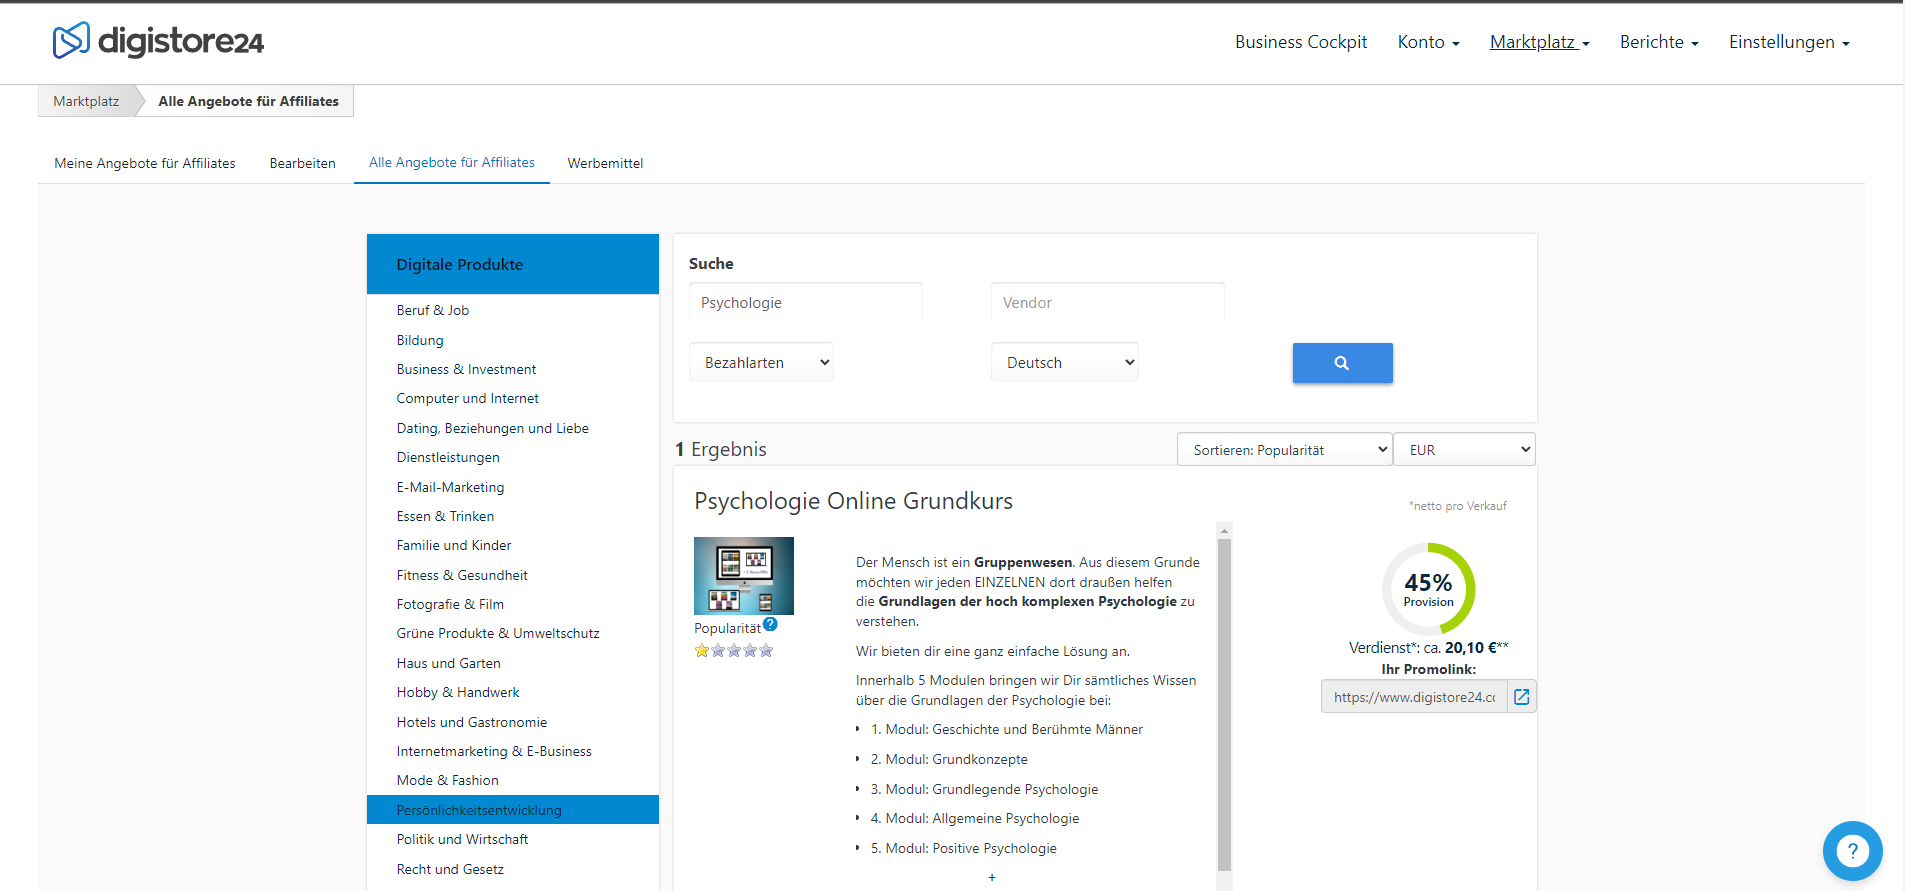Click the blue search magnifier button
1905x891 pixels.
coord(1342,363)
